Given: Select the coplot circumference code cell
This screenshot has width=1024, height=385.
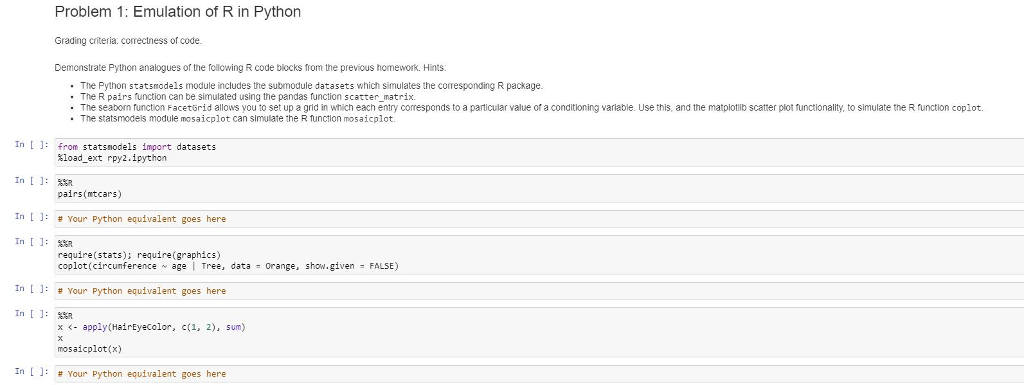Looking at the screenshot, I should pyautogui.click(x=539, y=255).
